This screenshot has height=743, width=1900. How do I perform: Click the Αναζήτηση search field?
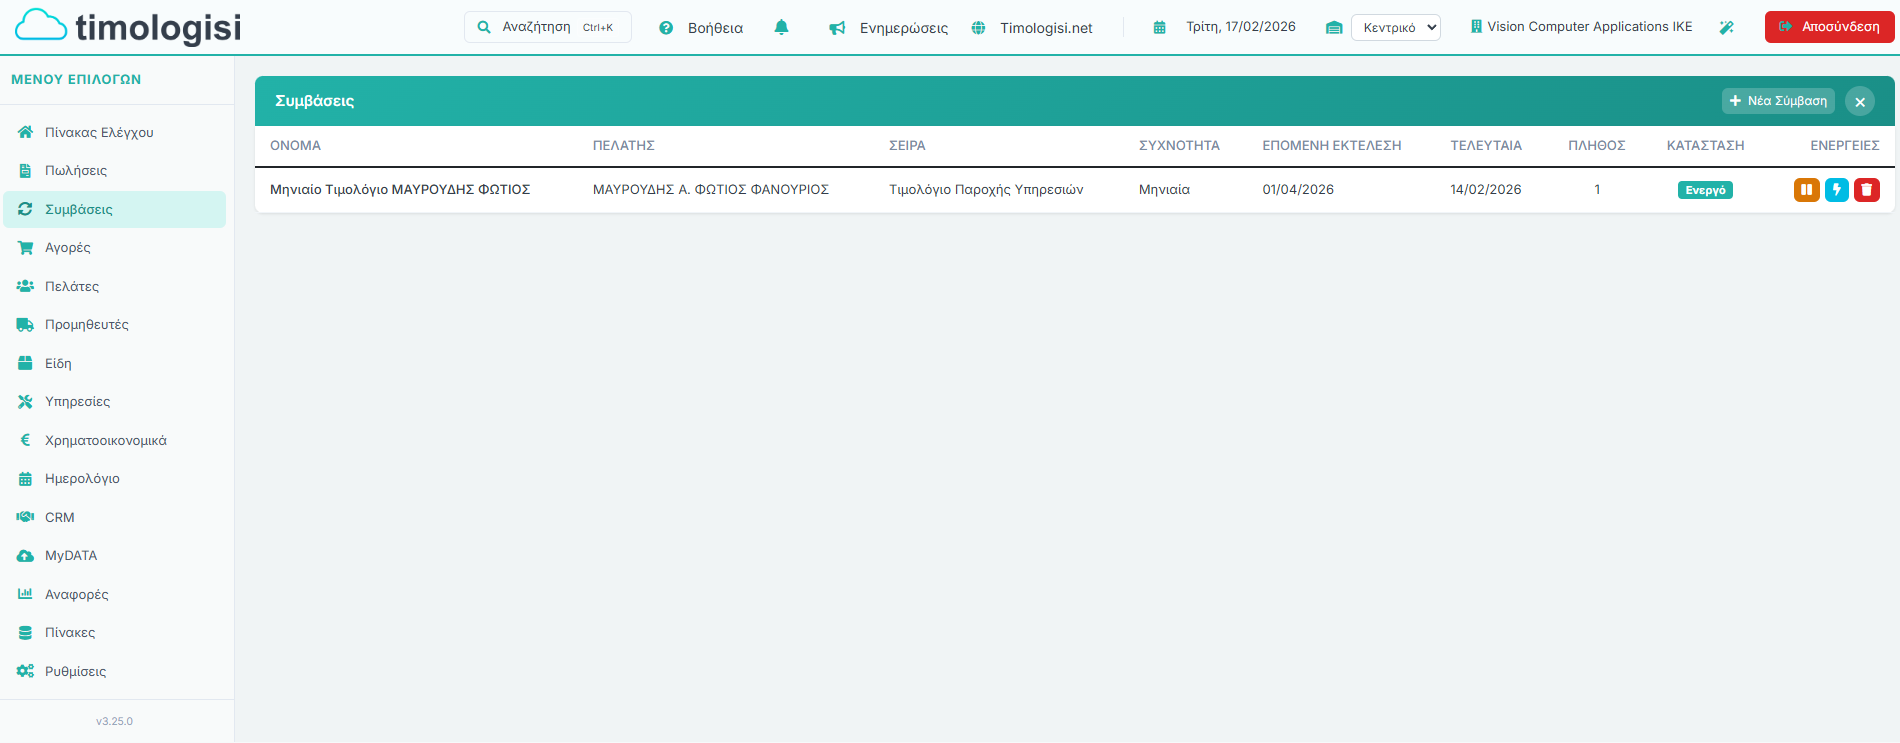pyautogui.click(x=547, y=27)
